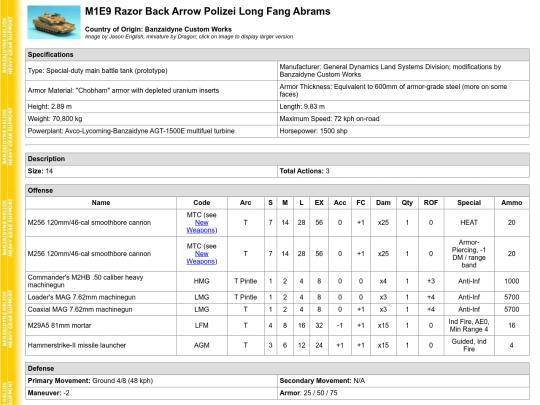Screen dimensions: 540x405
Task: Click the Defense section header
Action: [277, 368]
